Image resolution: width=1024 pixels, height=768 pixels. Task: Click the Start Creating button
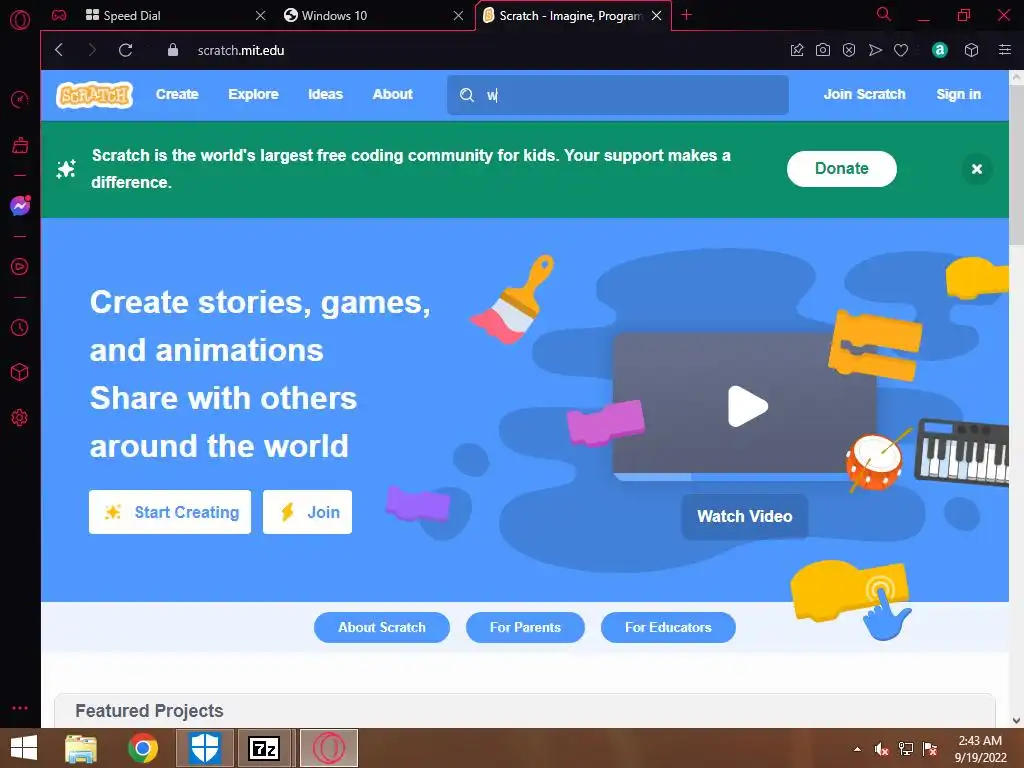pyautogui.click(x=170, y=512)
